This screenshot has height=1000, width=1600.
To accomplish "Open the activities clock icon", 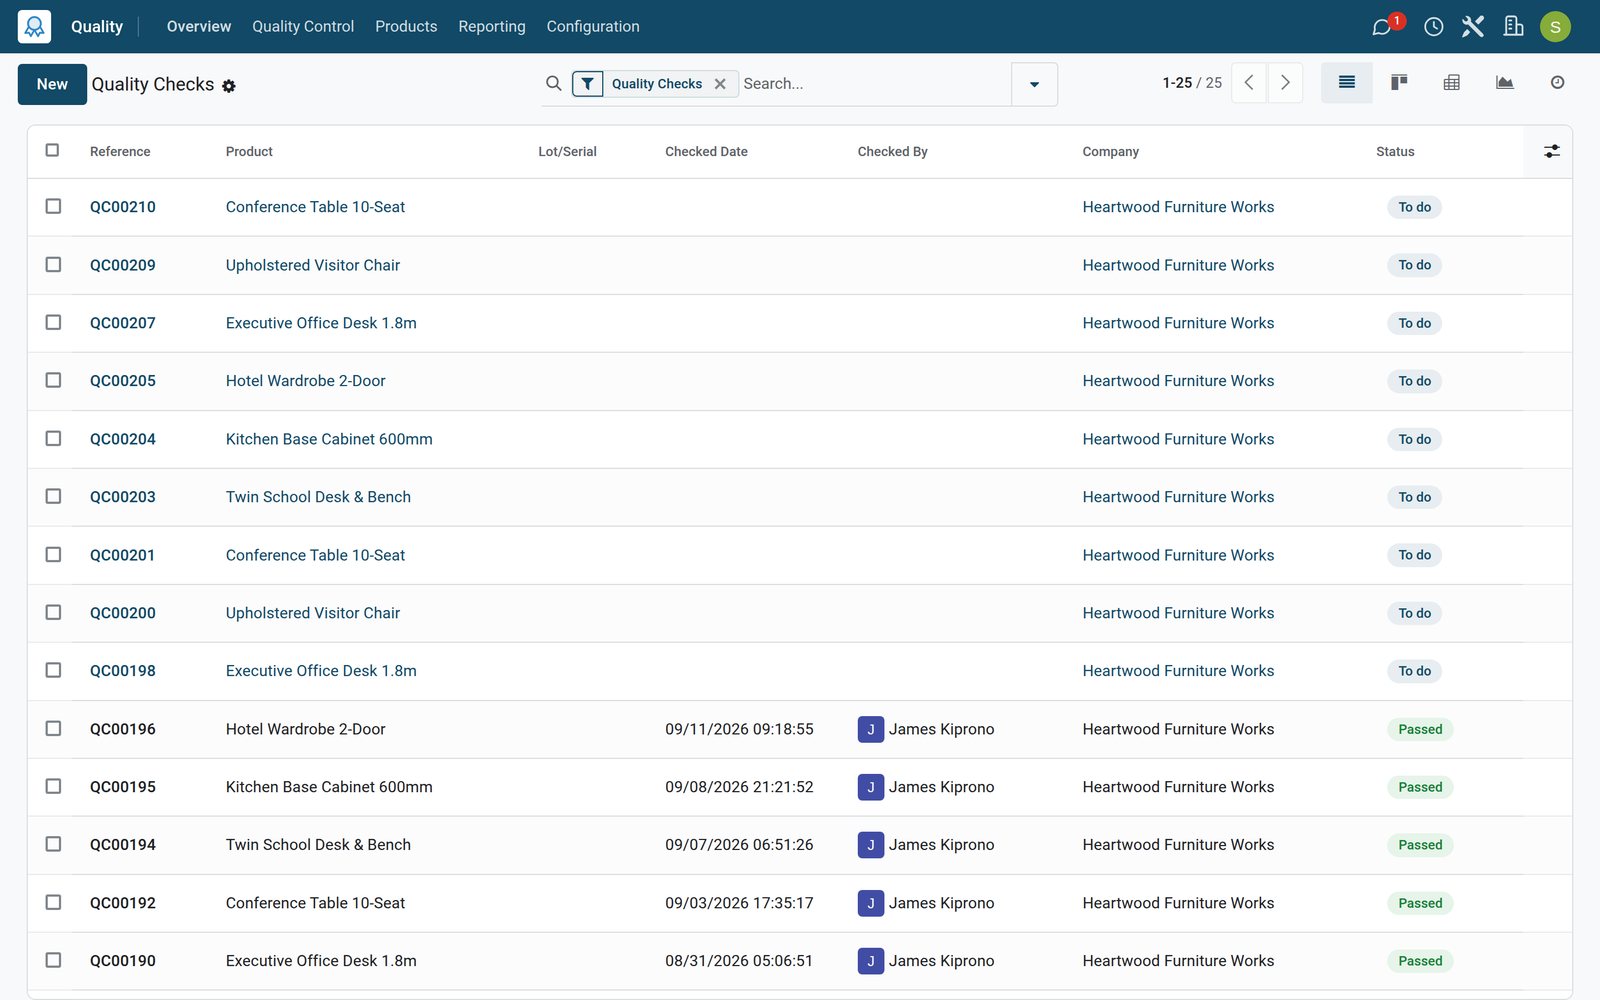I will pos(1433,27).
